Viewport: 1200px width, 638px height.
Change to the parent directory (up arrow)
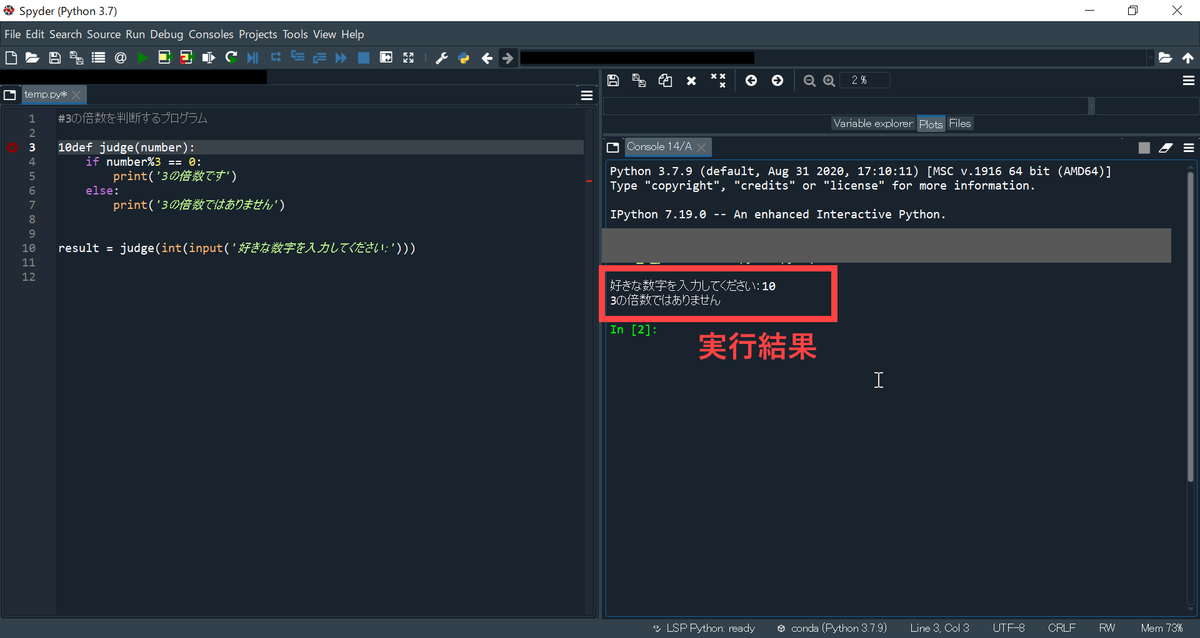pyautogui.click(x=1187, y=58)
